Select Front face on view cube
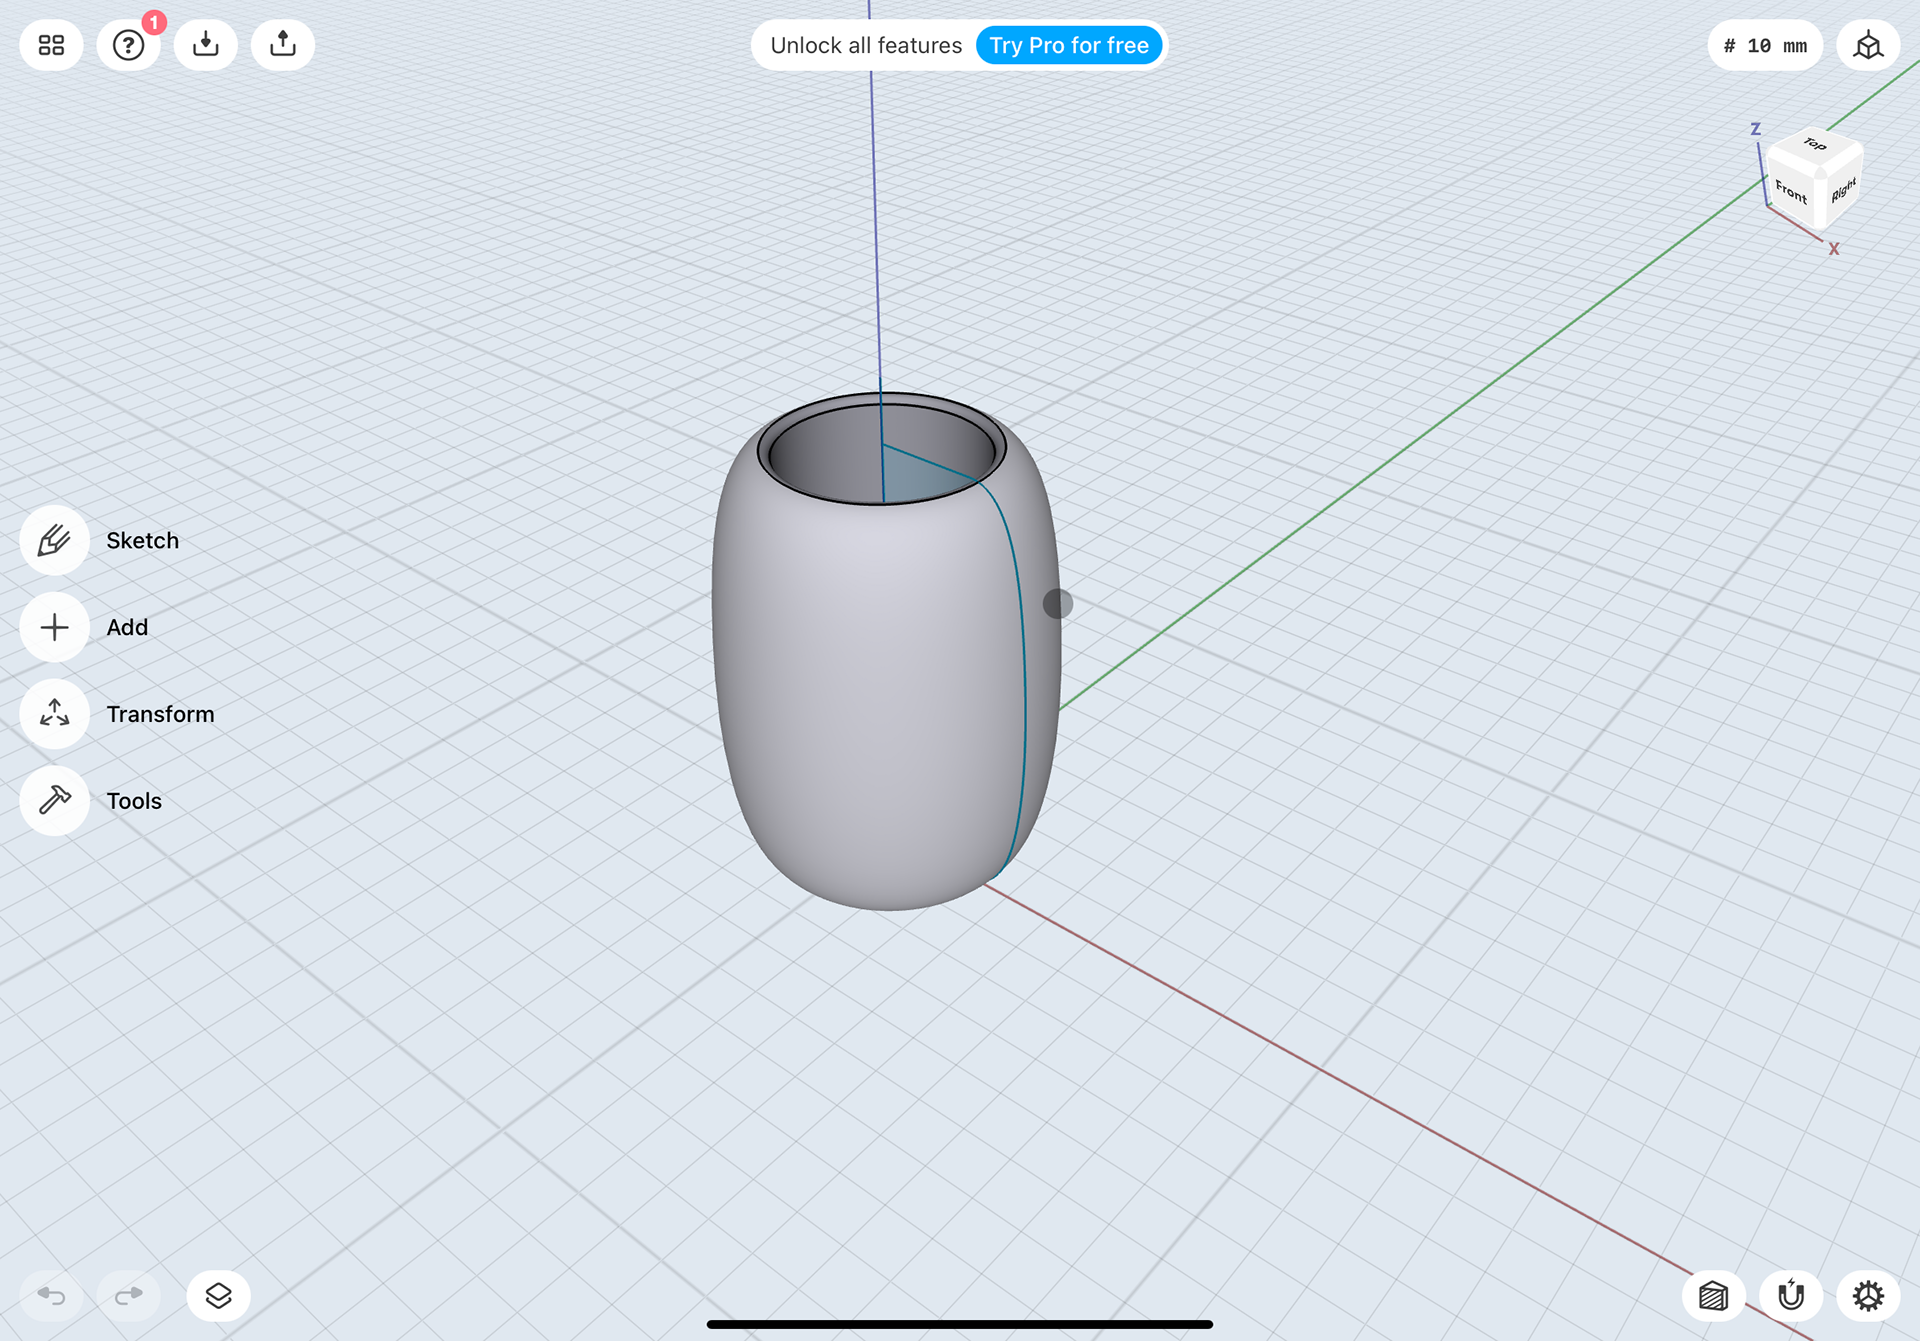 pyautogui.click(x=1792, y=191)
